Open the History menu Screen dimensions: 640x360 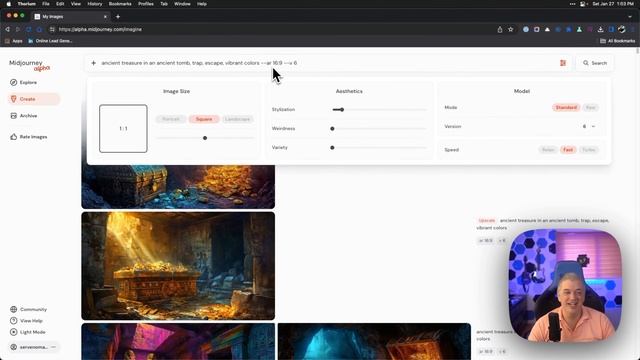[x=95, y=4]
